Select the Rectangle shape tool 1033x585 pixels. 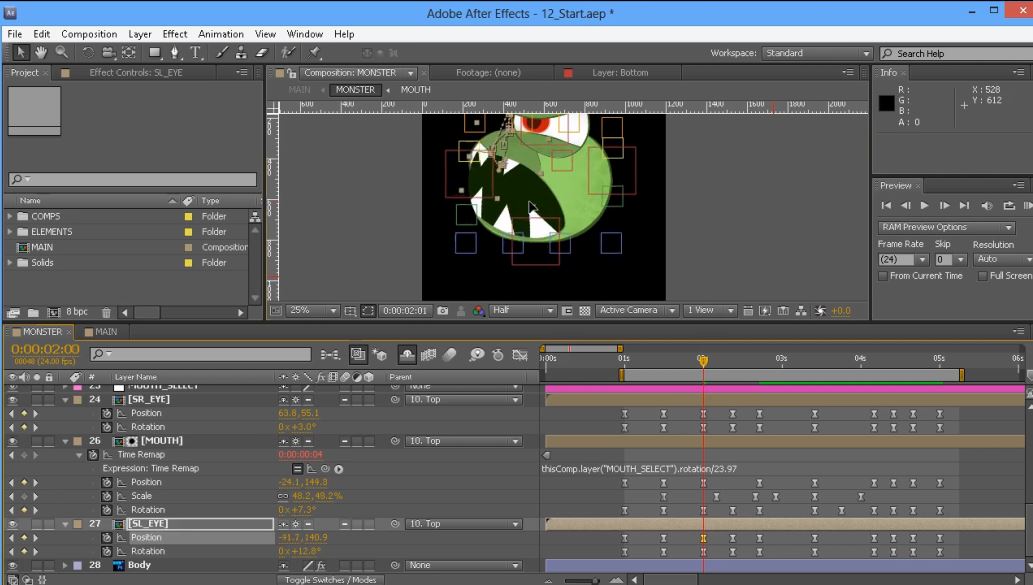(155, 53)
